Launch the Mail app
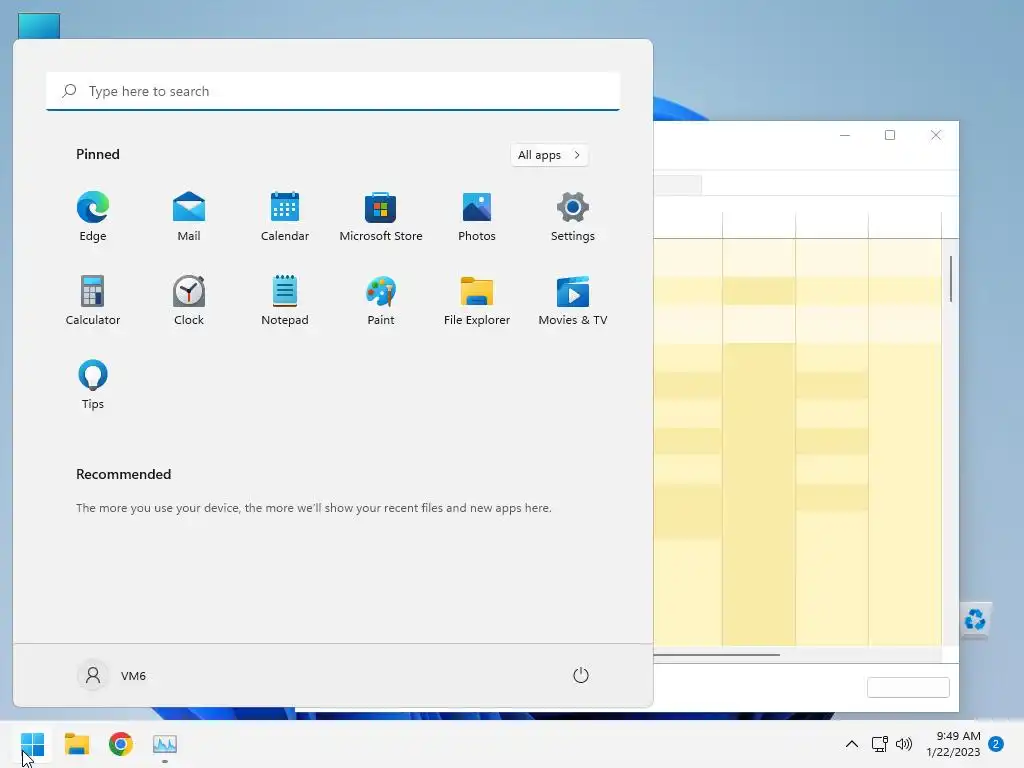Viewport: 1024px width, 768px height. [x=189, y=217]
